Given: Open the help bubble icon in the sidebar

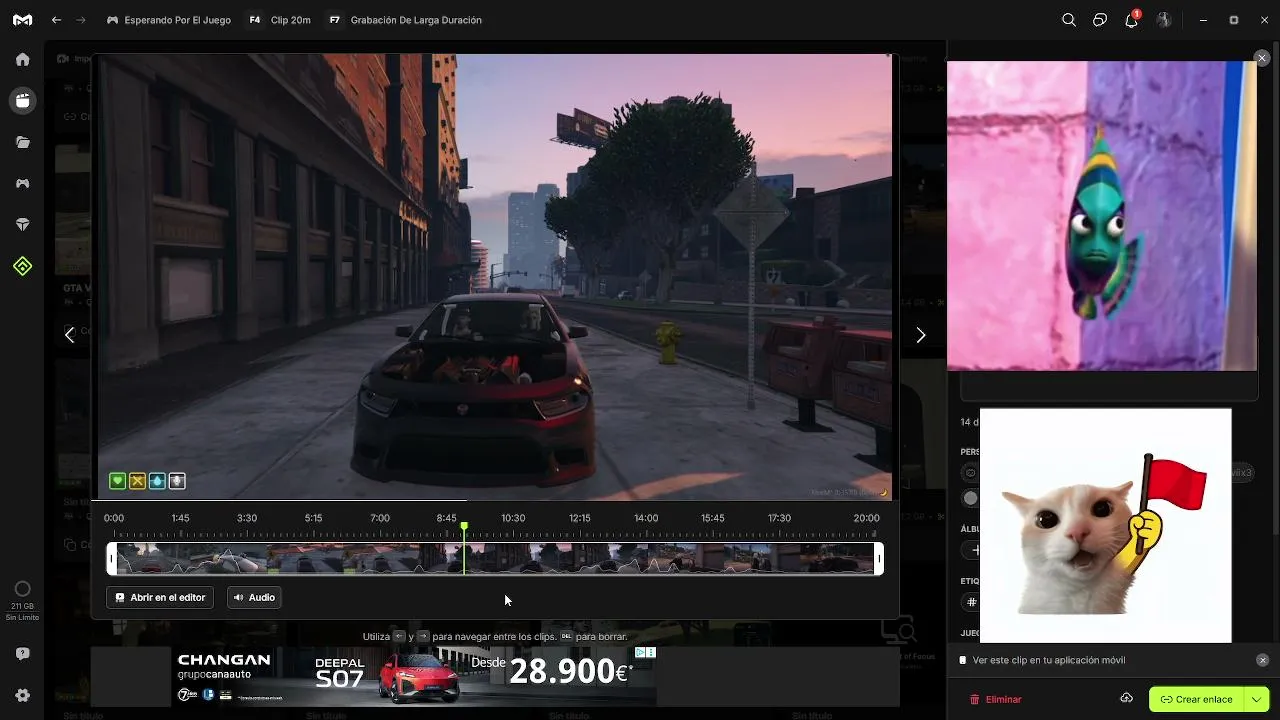Looking at the screenshot, I should pos(22,654).
